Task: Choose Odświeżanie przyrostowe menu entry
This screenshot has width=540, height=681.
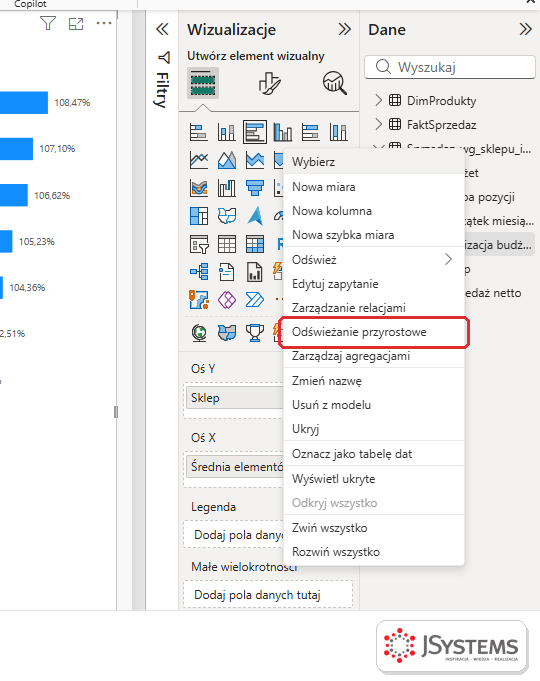Action: [374, 332]
